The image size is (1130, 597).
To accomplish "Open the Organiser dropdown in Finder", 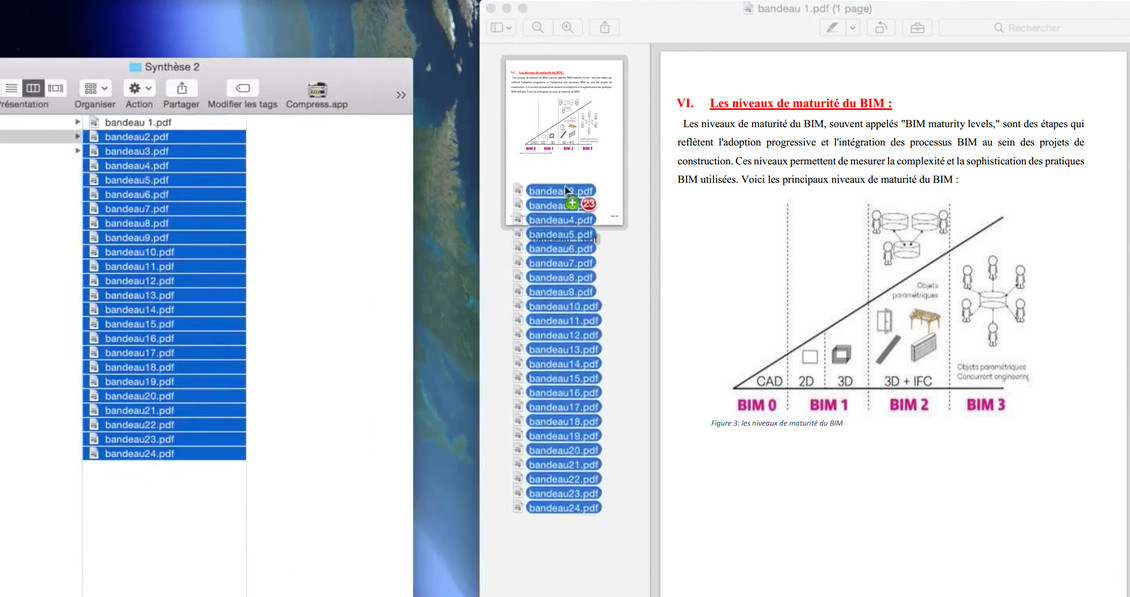I will point(94,88).
